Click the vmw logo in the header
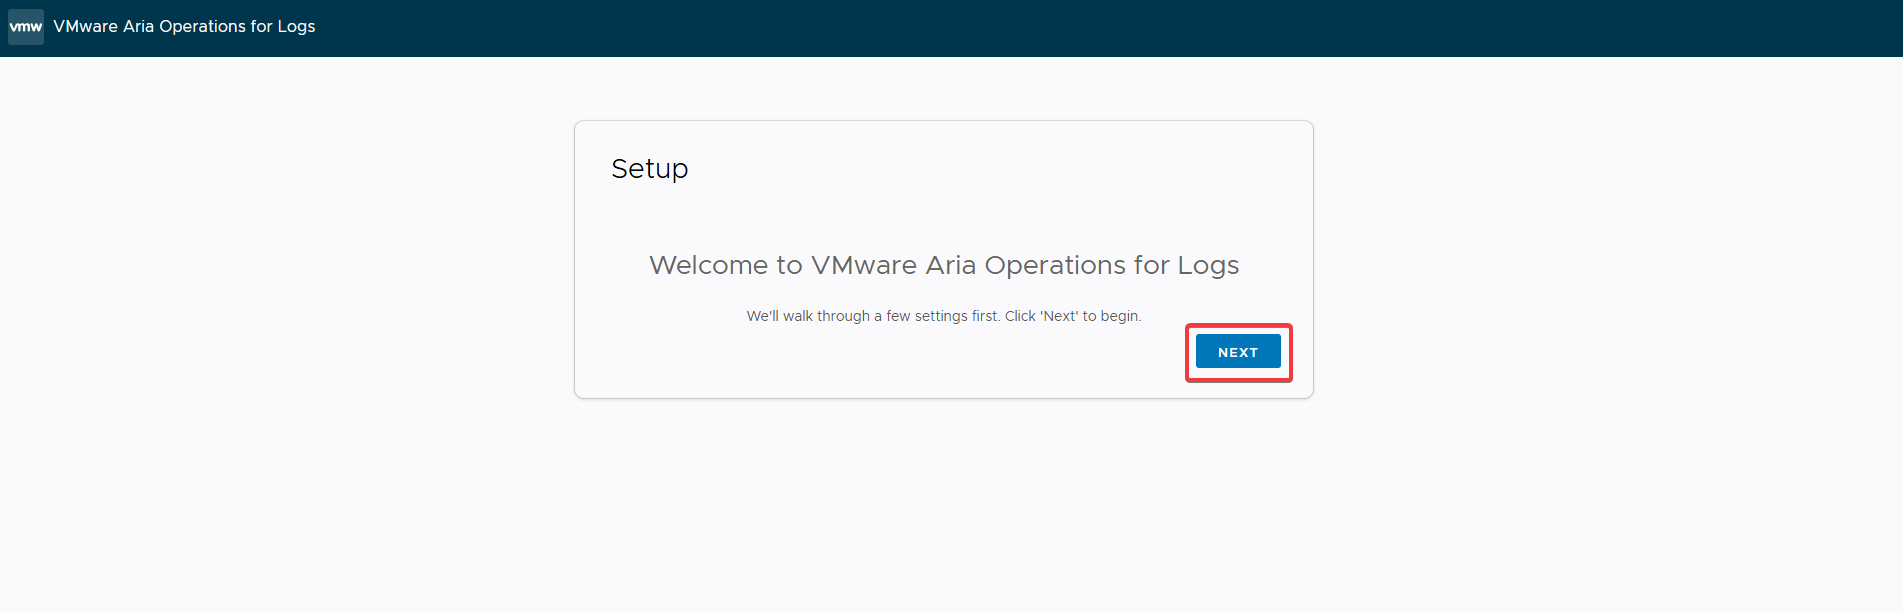This screenshot has height=612, width=1903. [26, 27]
